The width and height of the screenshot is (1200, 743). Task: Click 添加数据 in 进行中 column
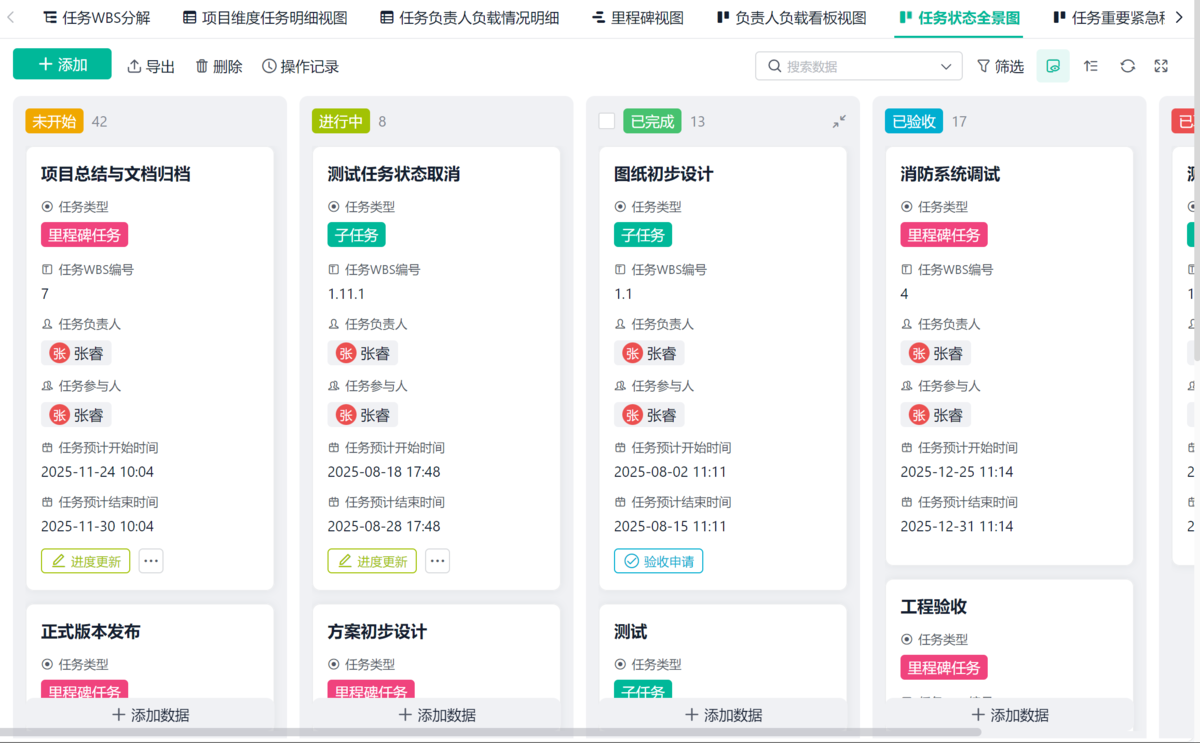(x=437, y=715)
